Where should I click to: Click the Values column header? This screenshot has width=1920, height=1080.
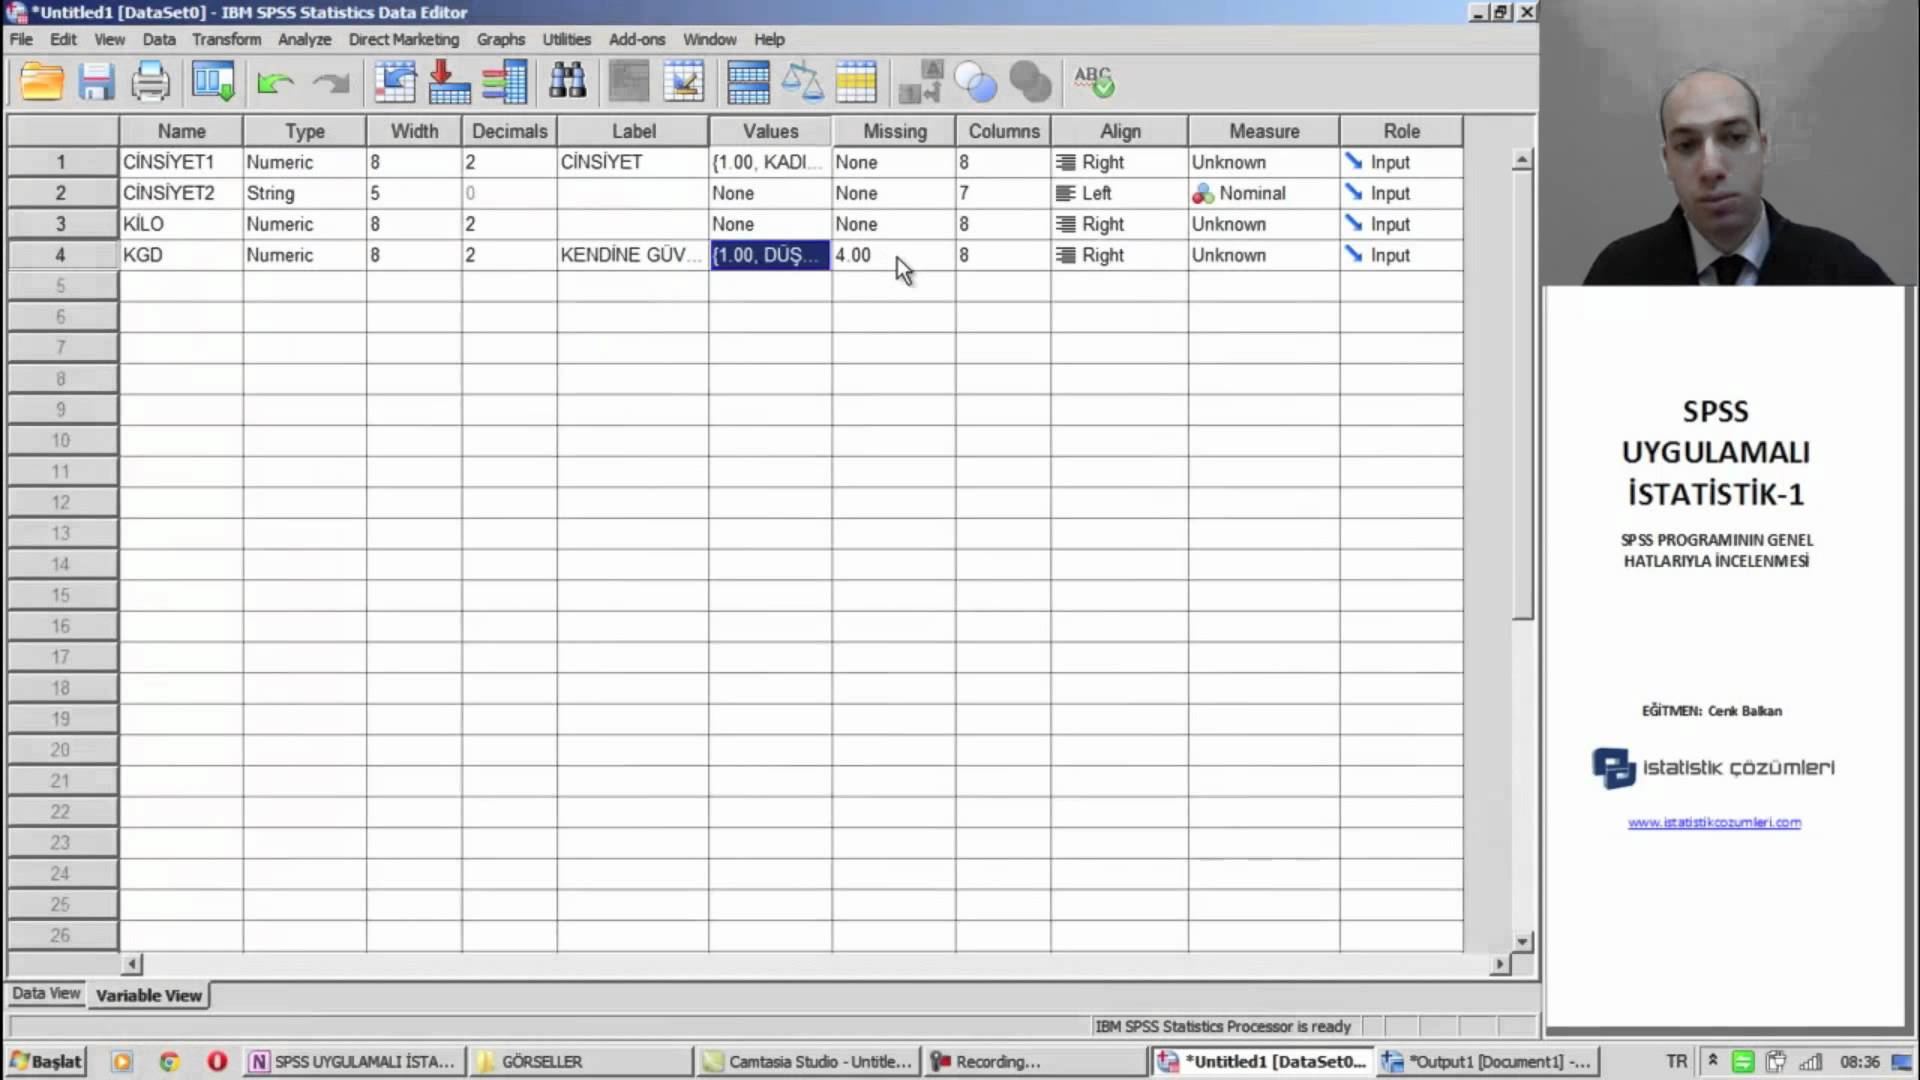(770, 131)
